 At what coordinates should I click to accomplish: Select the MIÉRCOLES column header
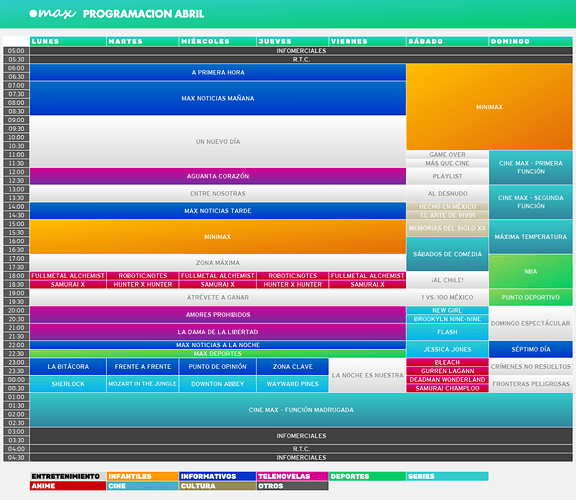(217, 41)
